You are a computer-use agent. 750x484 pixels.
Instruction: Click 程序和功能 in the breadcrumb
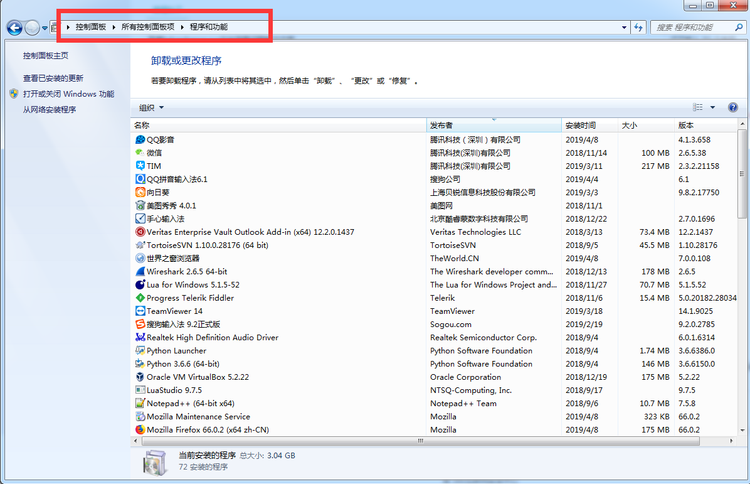[x=209, y=27]
